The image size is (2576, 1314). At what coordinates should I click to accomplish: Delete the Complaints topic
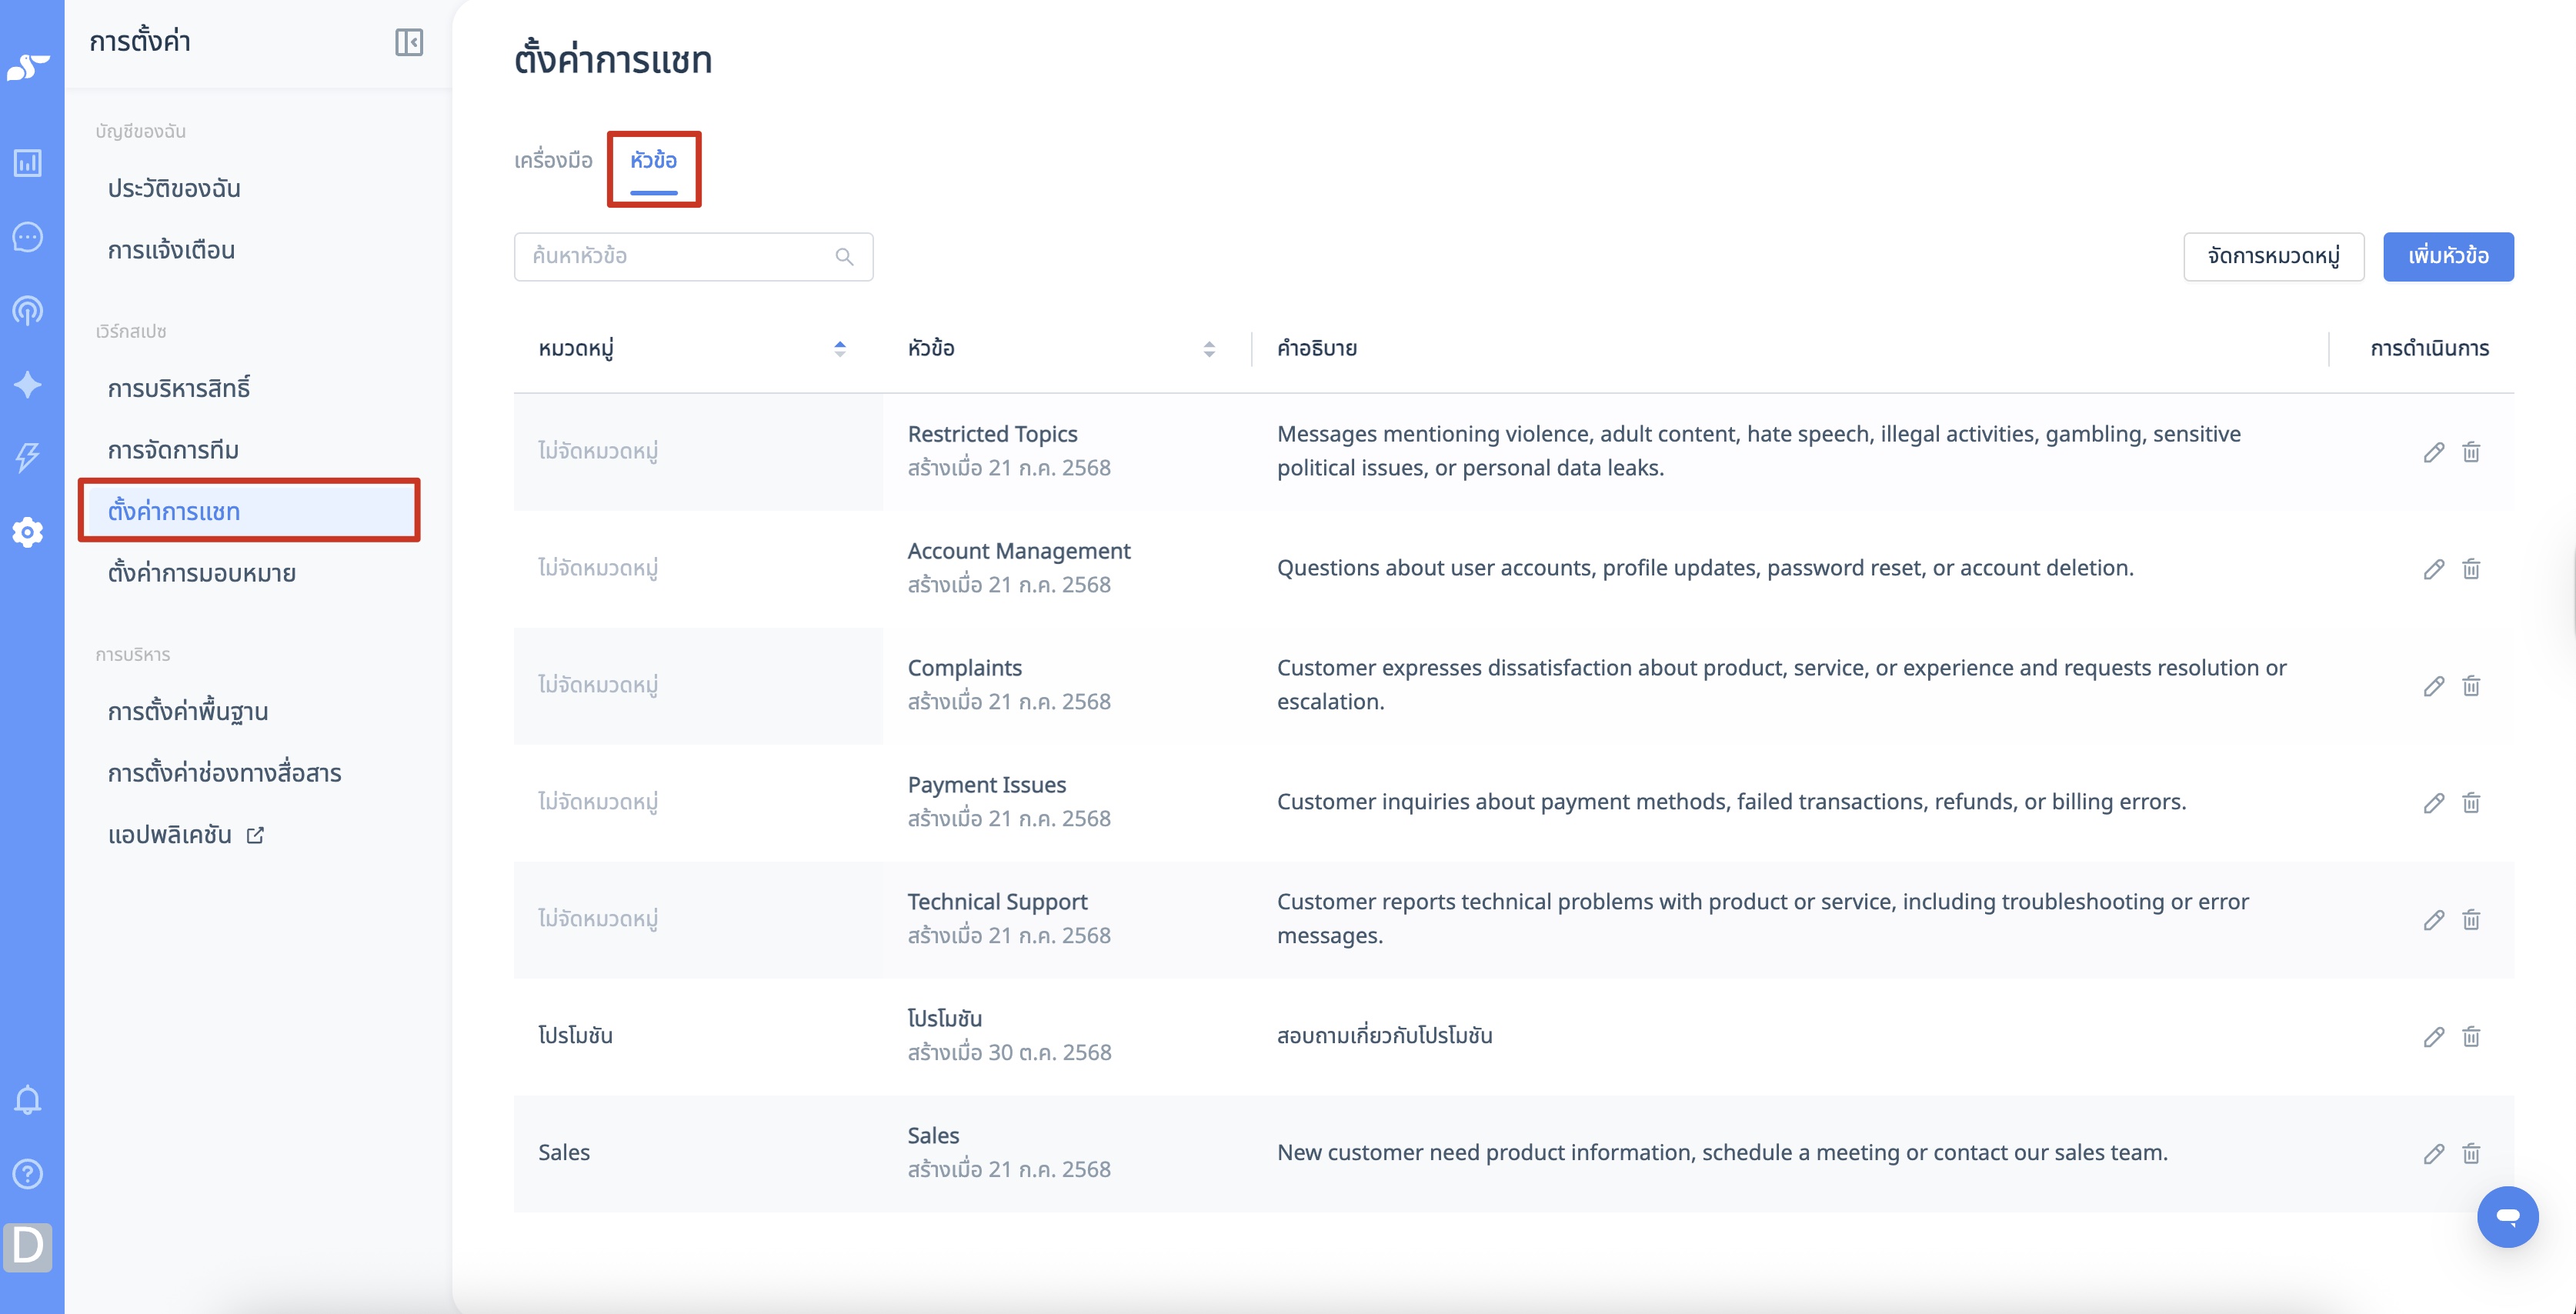(x=2471, y=686)
